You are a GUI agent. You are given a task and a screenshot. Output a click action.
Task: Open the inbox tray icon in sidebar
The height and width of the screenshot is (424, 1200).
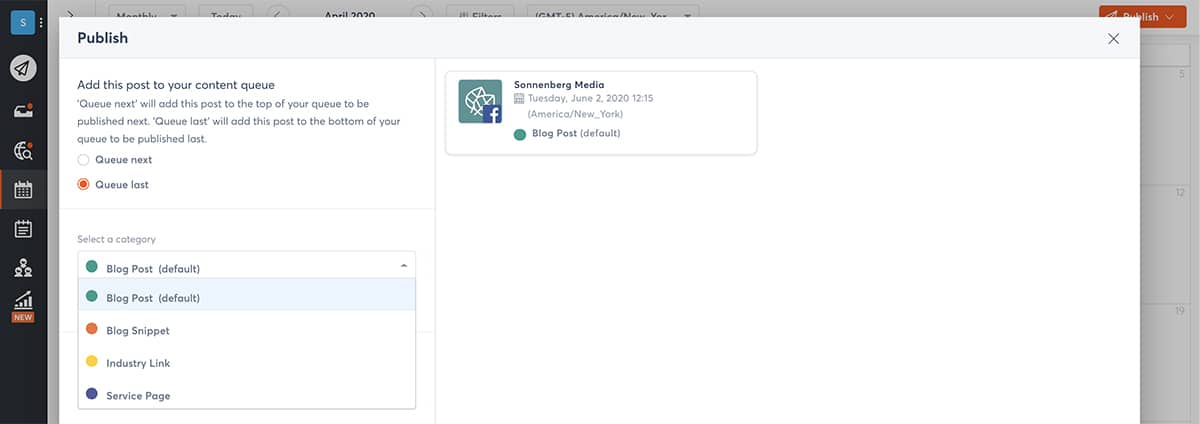[23, 109]
